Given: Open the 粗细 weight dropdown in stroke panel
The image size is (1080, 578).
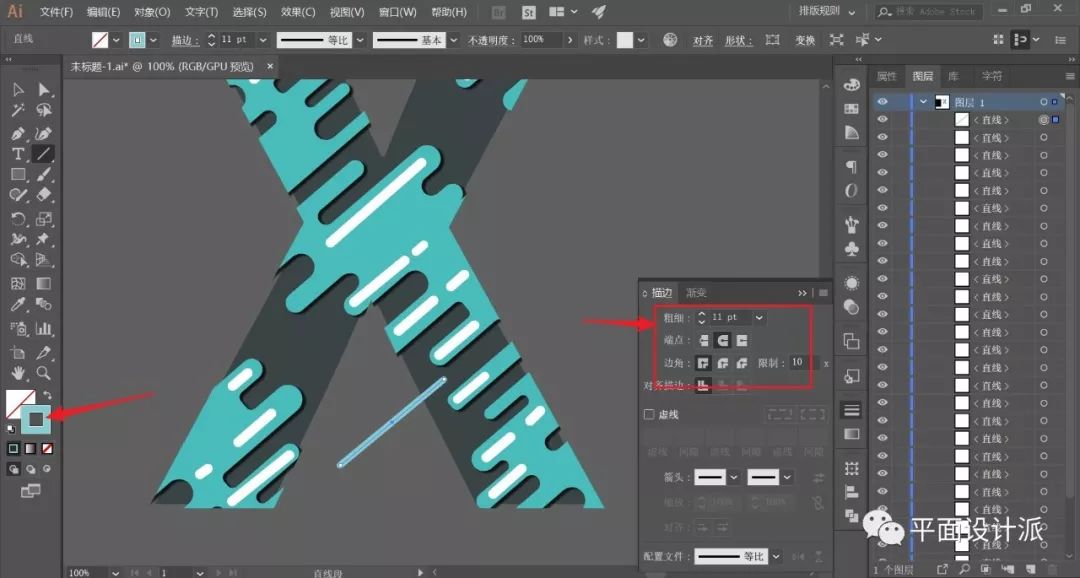Looking at the screenshot, I should 759,317.
